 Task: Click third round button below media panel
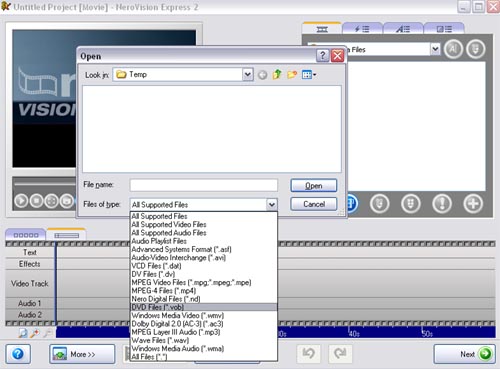point(411,203)
